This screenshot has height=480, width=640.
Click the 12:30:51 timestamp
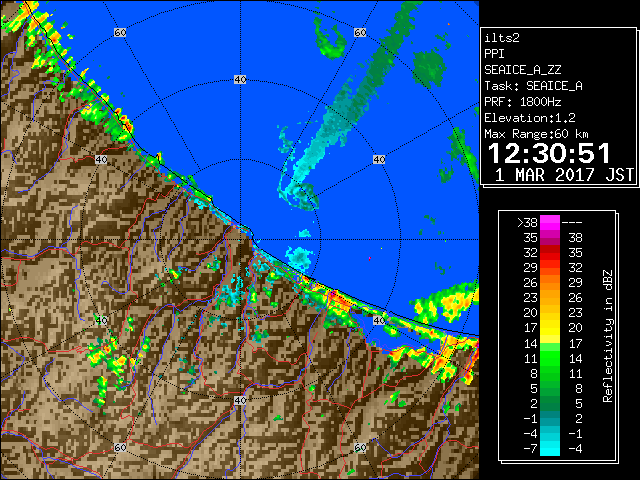pyautogui.click(x=549, y=153)
